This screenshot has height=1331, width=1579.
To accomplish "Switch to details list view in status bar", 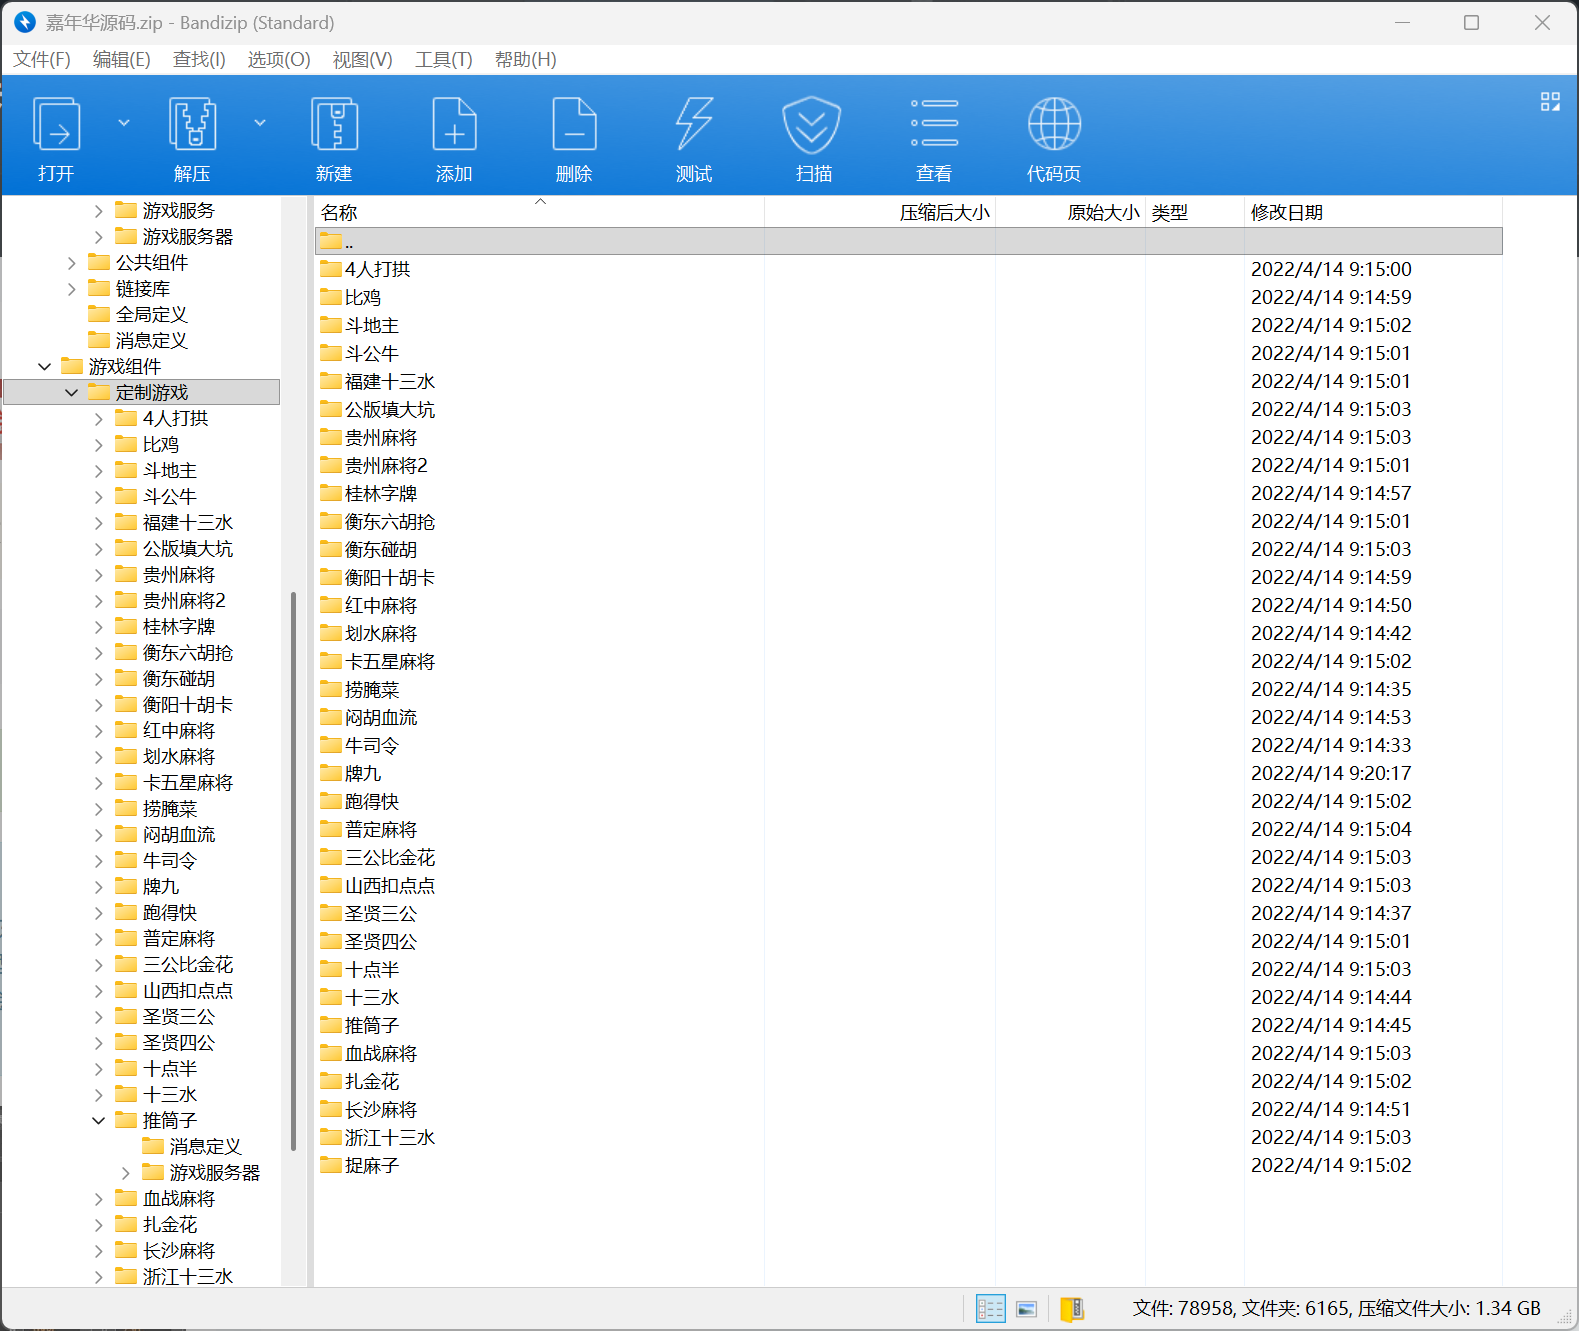I will pos(990,1309).
